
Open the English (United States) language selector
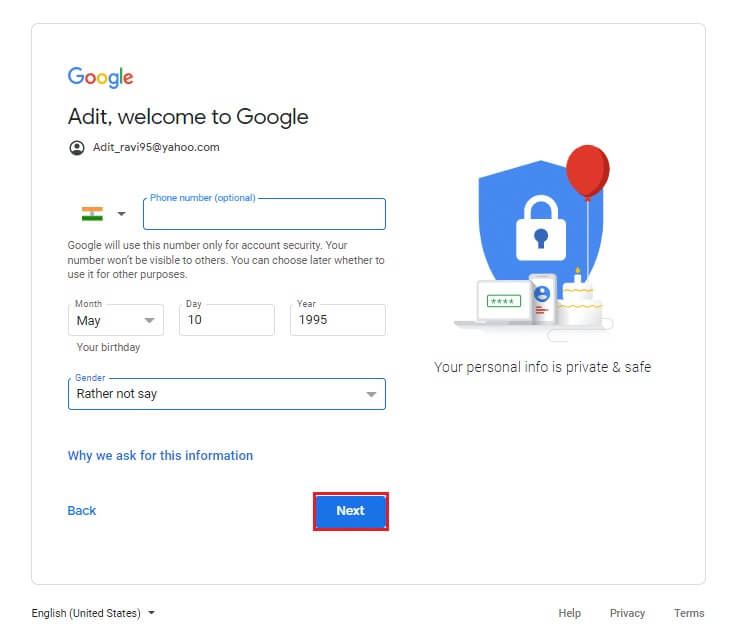[x=93, y=613]
